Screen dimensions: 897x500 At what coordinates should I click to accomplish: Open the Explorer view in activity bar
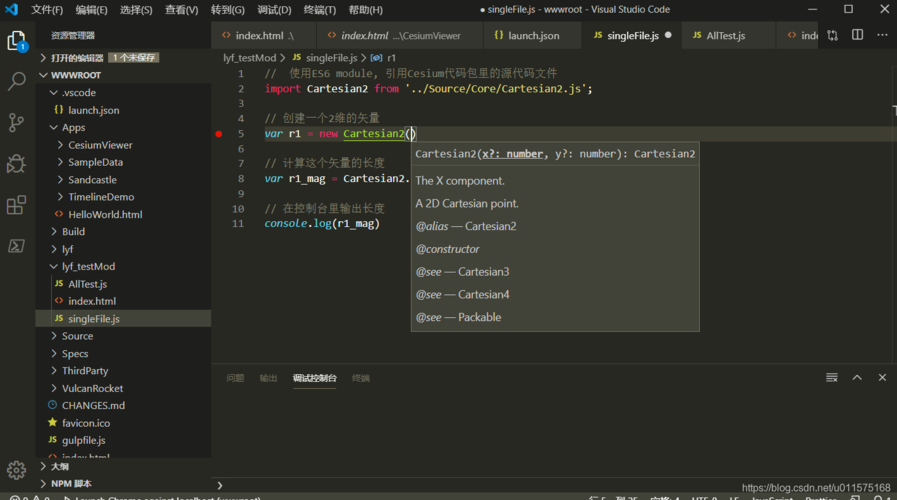tap(17, 41)
